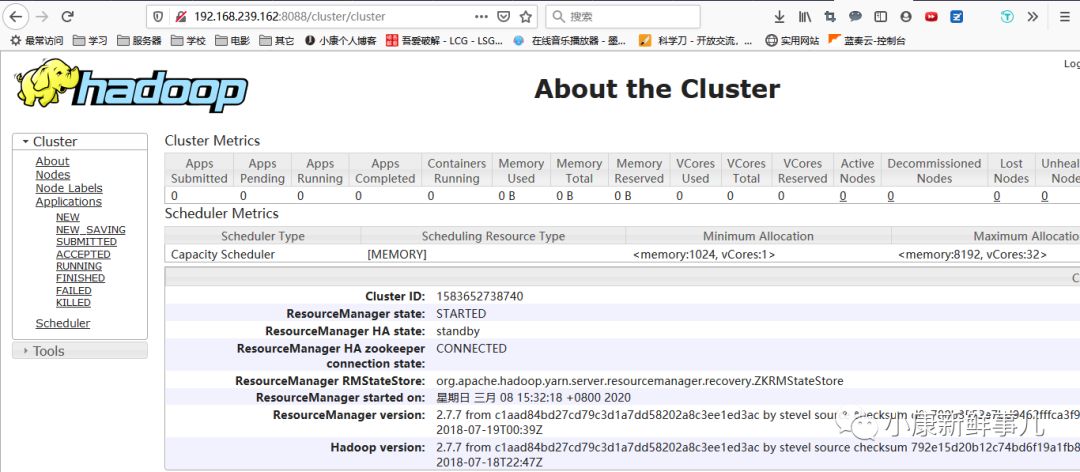Show applications in KILLED state
Viewport: 1080px width, 472px height.
74,302
